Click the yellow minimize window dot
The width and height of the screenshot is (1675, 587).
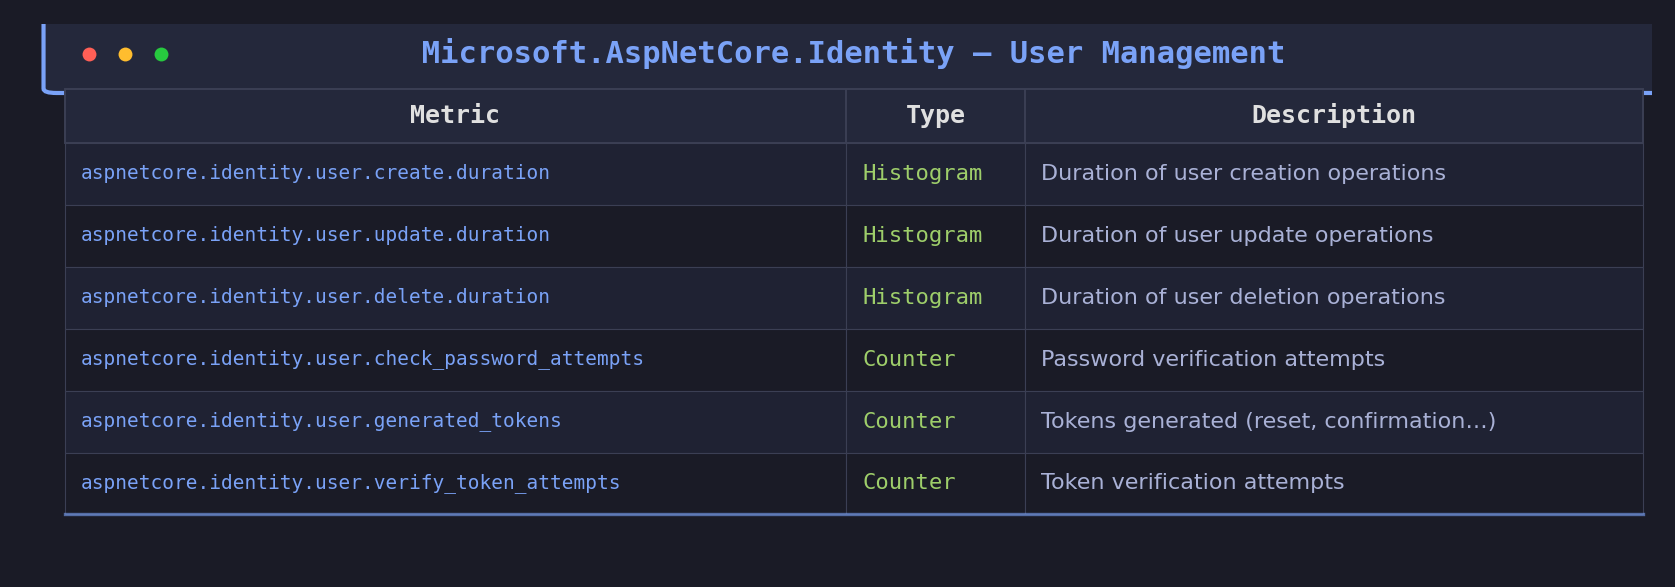coord(125,54)
